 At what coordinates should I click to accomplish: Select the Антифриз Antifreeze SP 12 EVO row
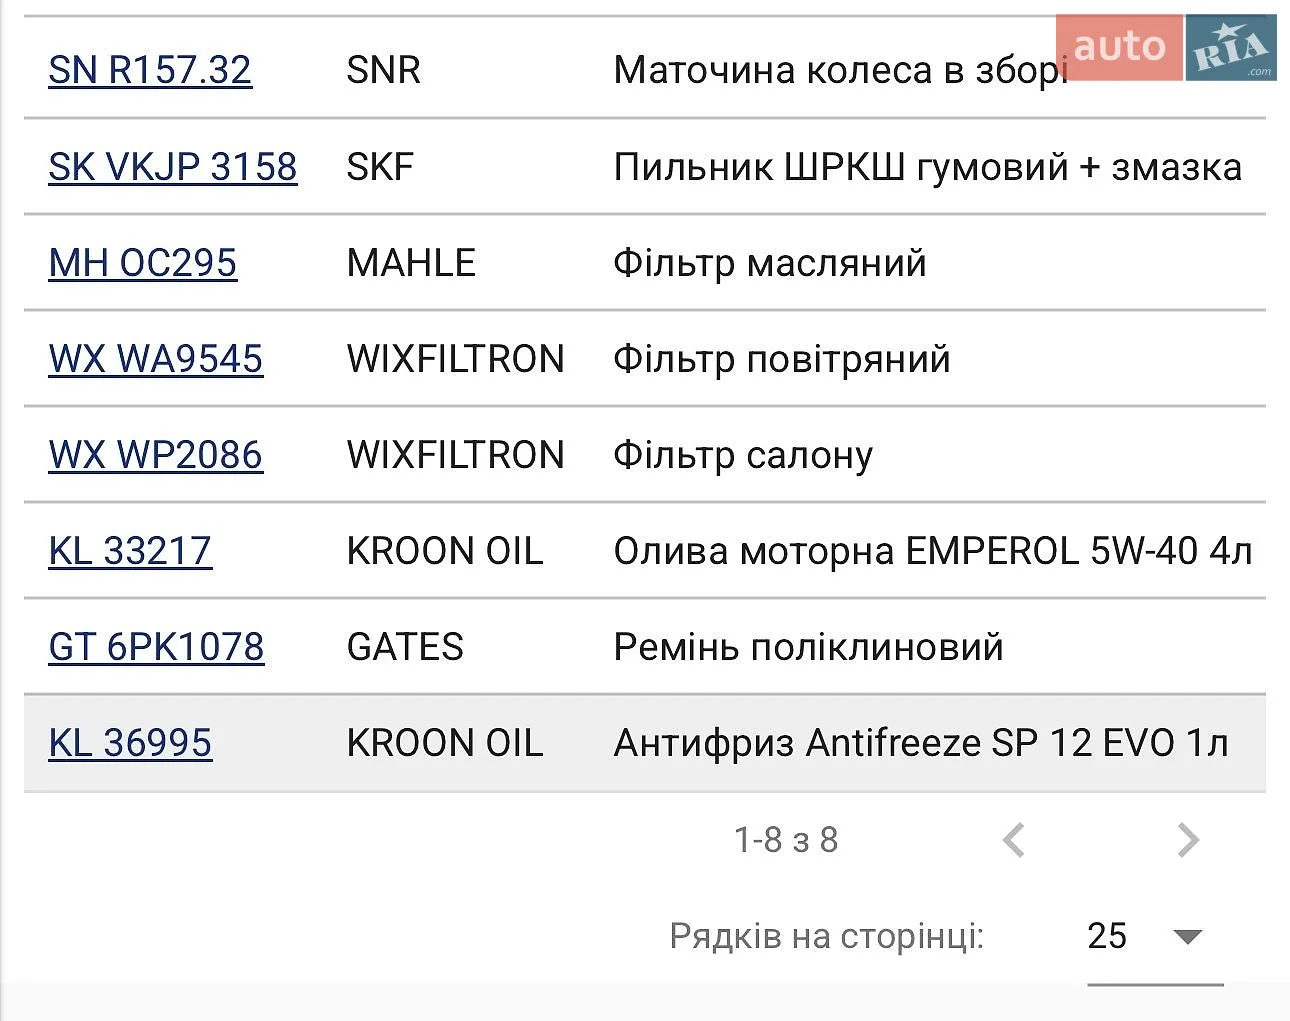click(x=645, y=743)
